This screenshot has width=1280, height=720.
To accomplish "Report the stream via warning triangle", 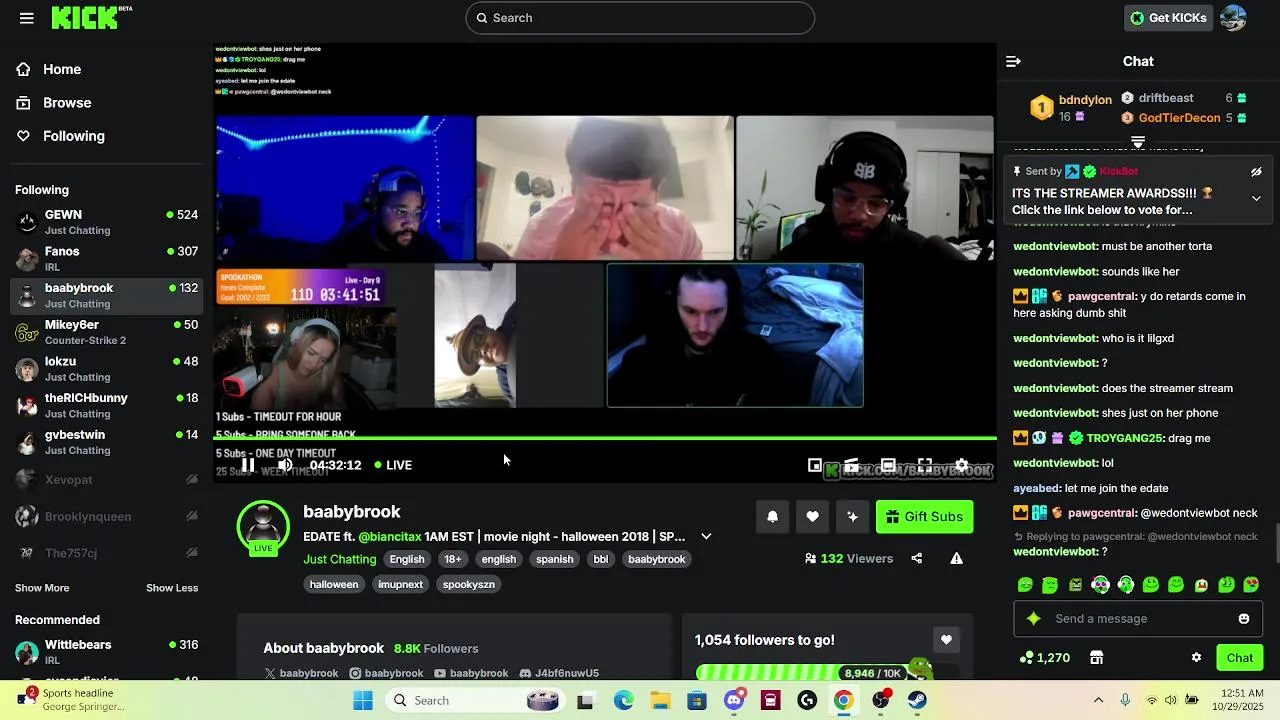I will [957, 558].
